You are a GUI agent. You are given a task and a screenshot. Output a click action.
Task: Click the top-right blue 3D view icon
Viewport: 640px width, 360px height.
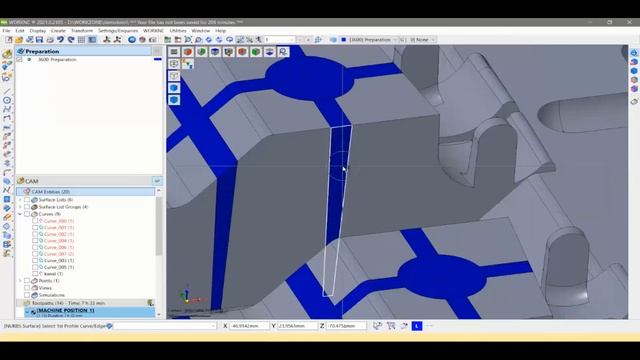(x=634, y=53)
